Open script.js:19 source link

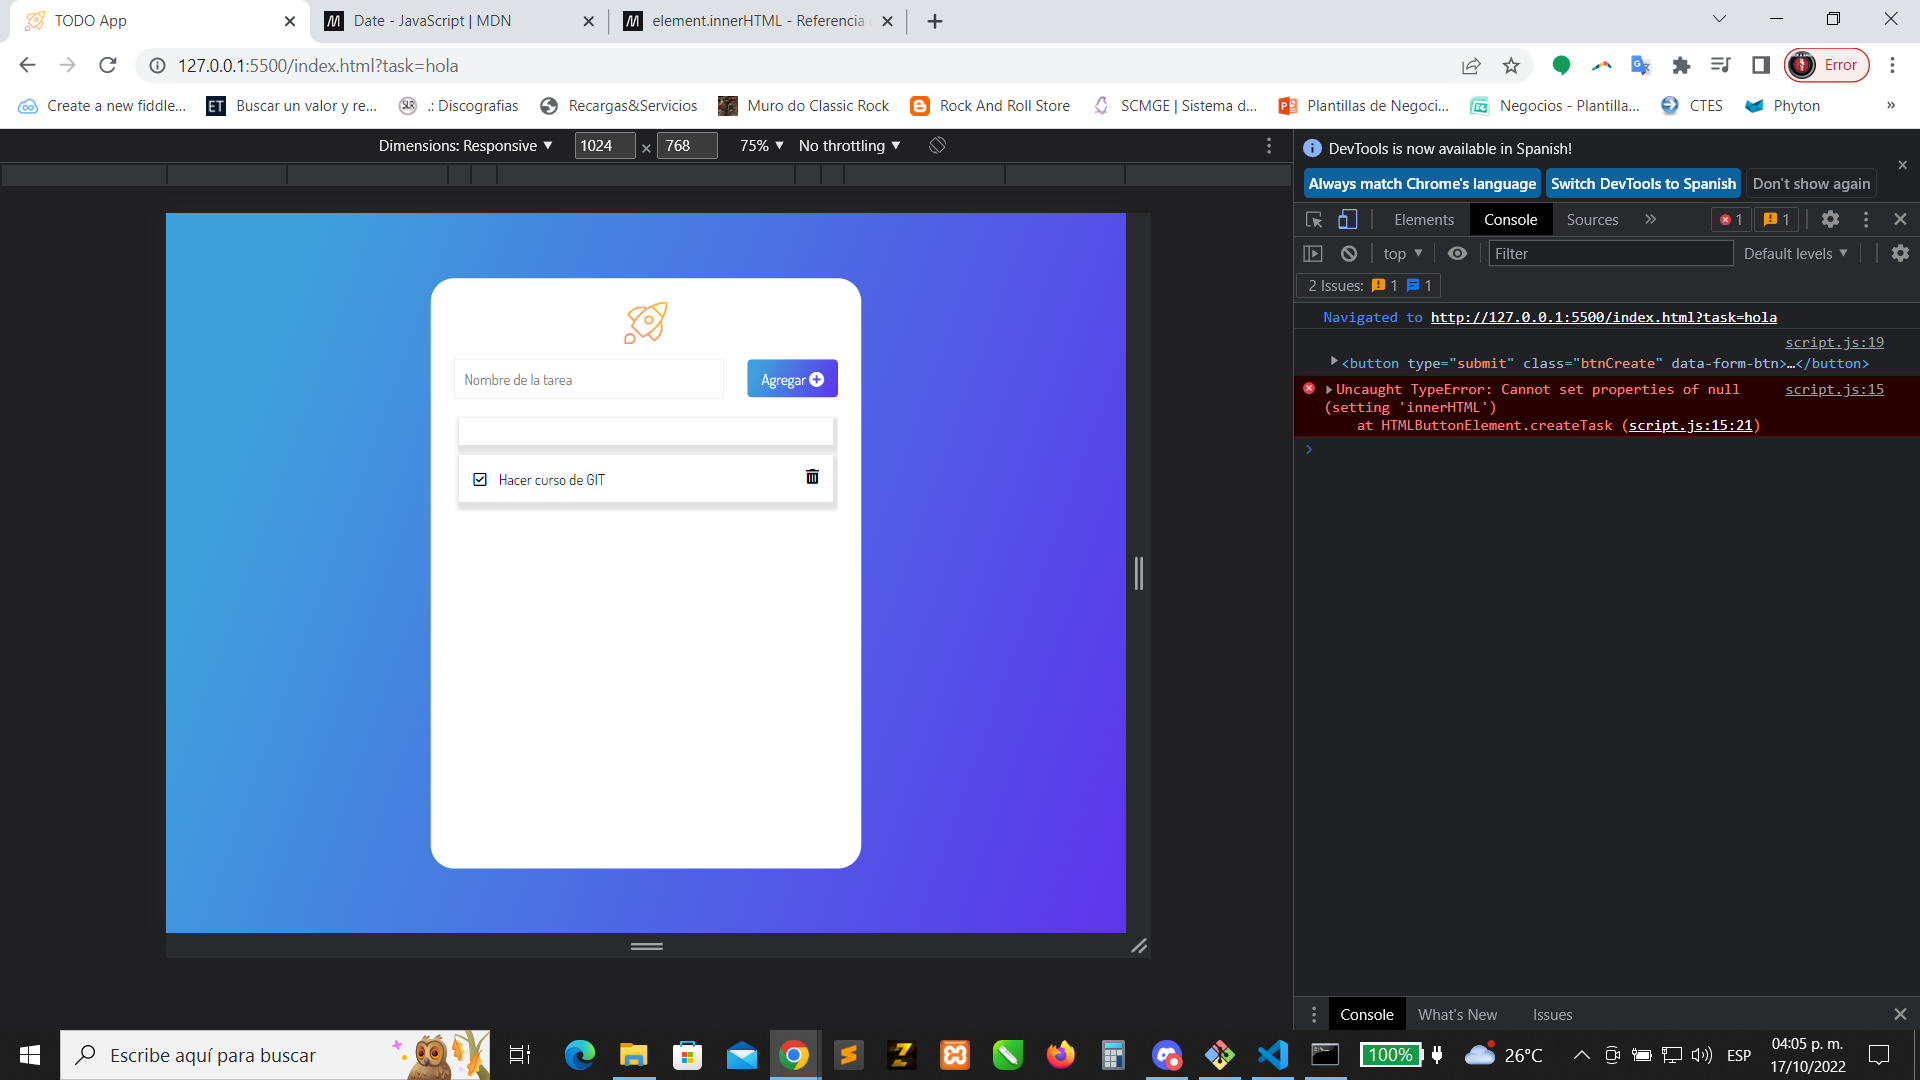click(1834, 342)
